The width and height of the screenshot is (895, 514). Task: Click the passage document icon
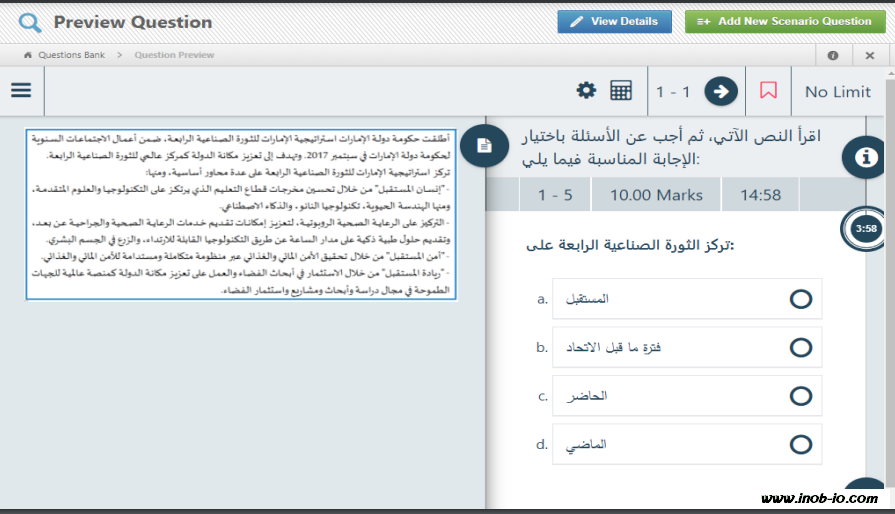pos(485,146)
